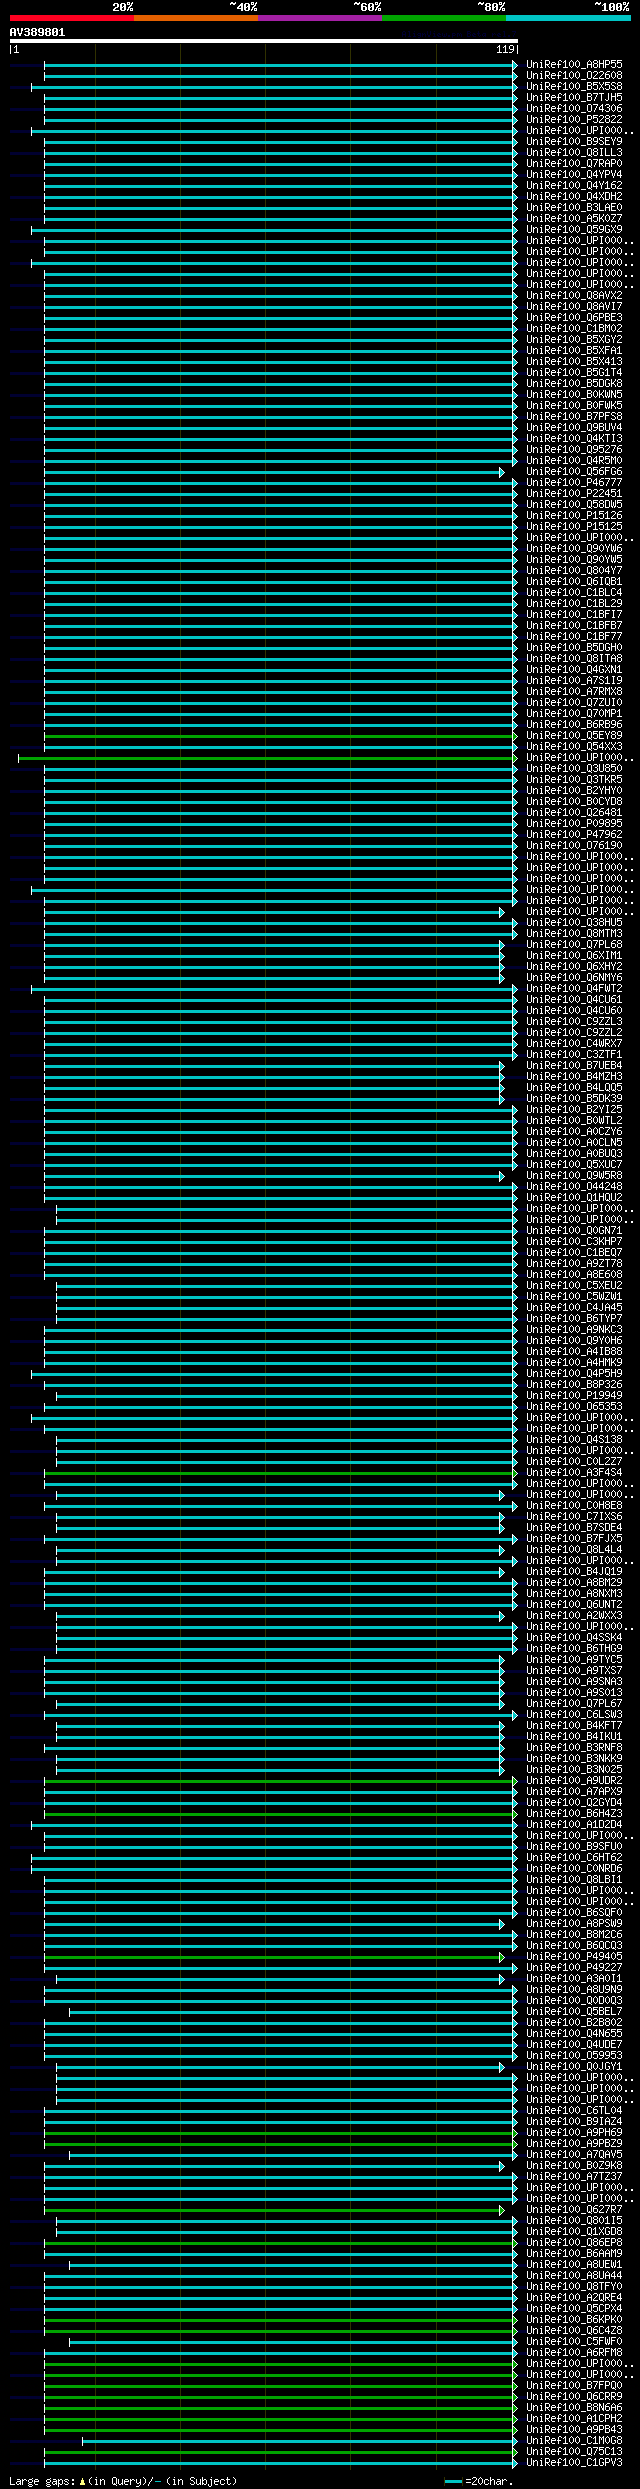This screenshot has height=2489, width=640.
Task: Click the green alignment bar of UniRef100_Q5EY89
Action: click(x=281, y=736)
